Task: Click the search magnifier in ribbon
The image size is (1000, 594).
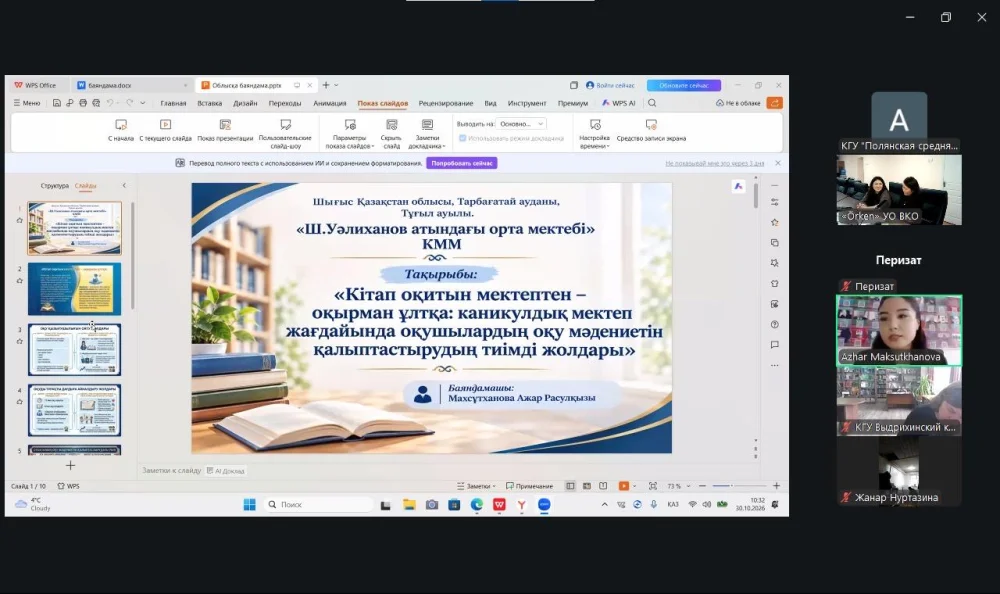Action: pos(652,103)
